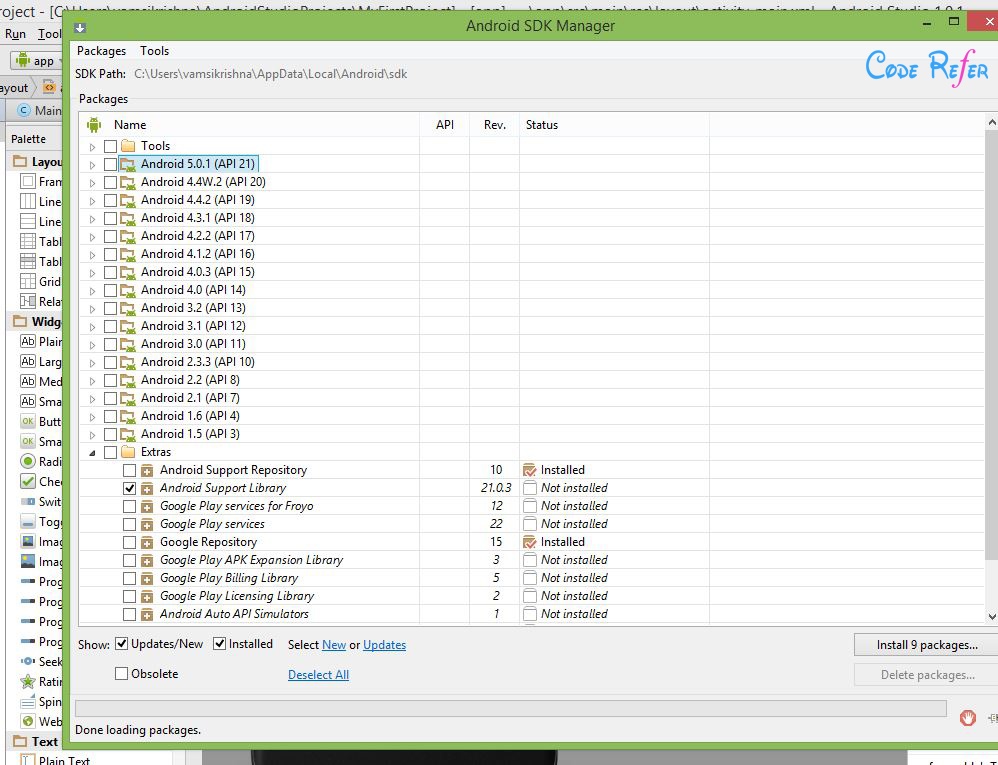Expand the Android 4.3.1 (API 18) node
The image size is (998, 765).
click(92, 219)
